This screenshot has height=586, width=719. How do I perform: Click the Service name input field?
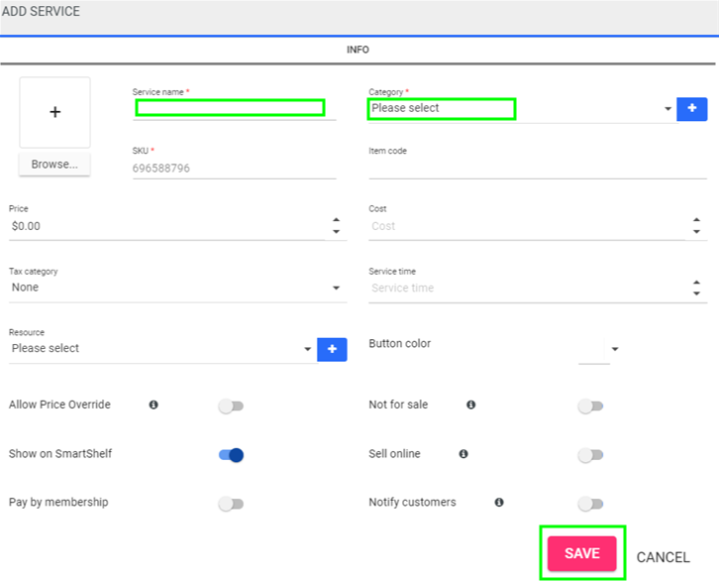point(231,108)
